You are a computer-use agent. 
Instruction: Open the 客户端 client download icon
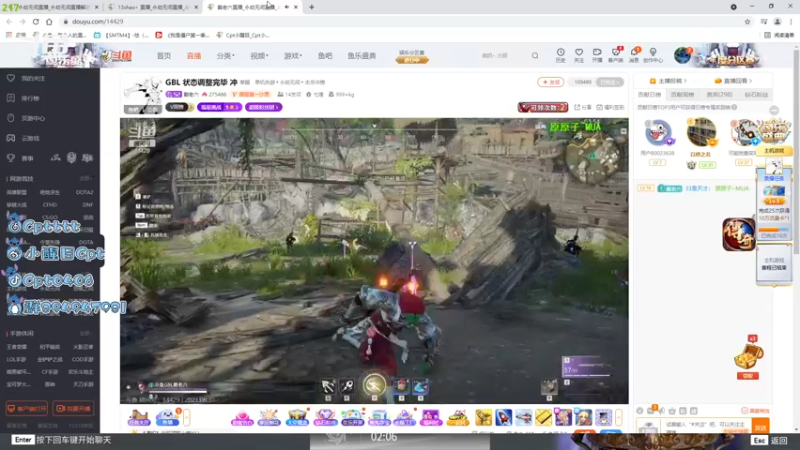point(615,55)
